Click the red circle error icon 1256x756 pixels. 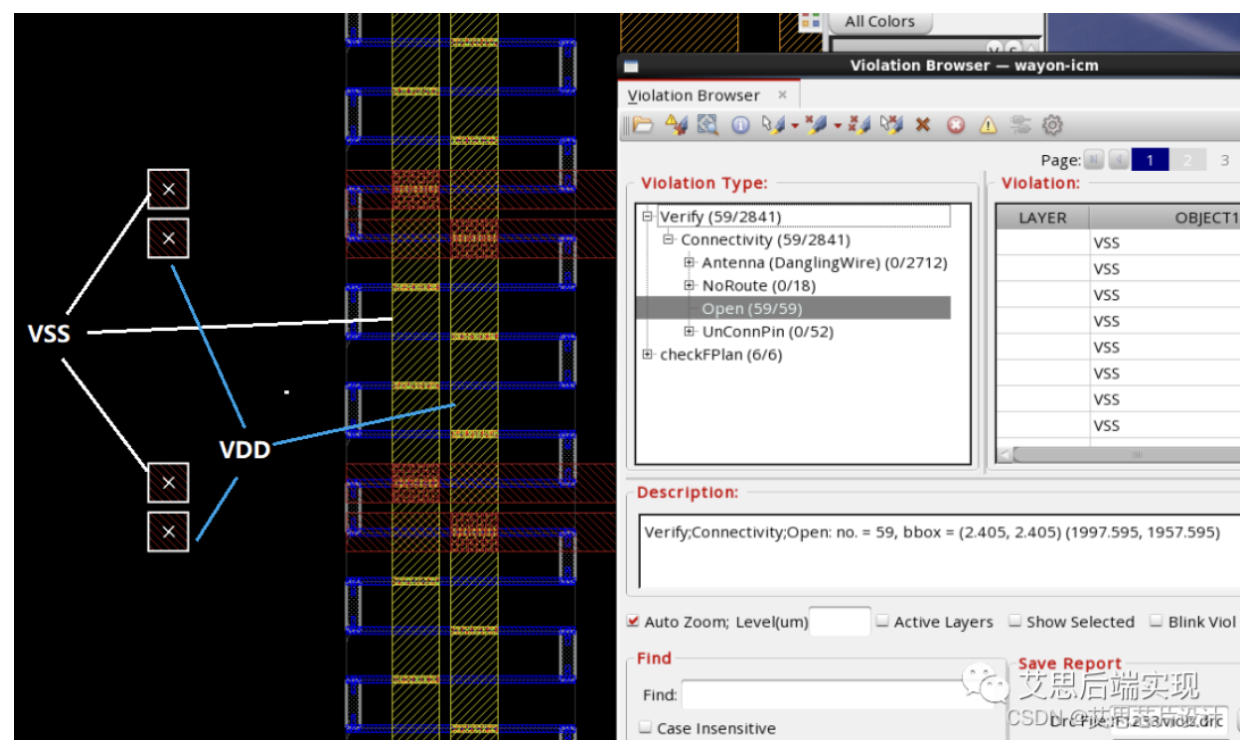click(x=956, y=125)
